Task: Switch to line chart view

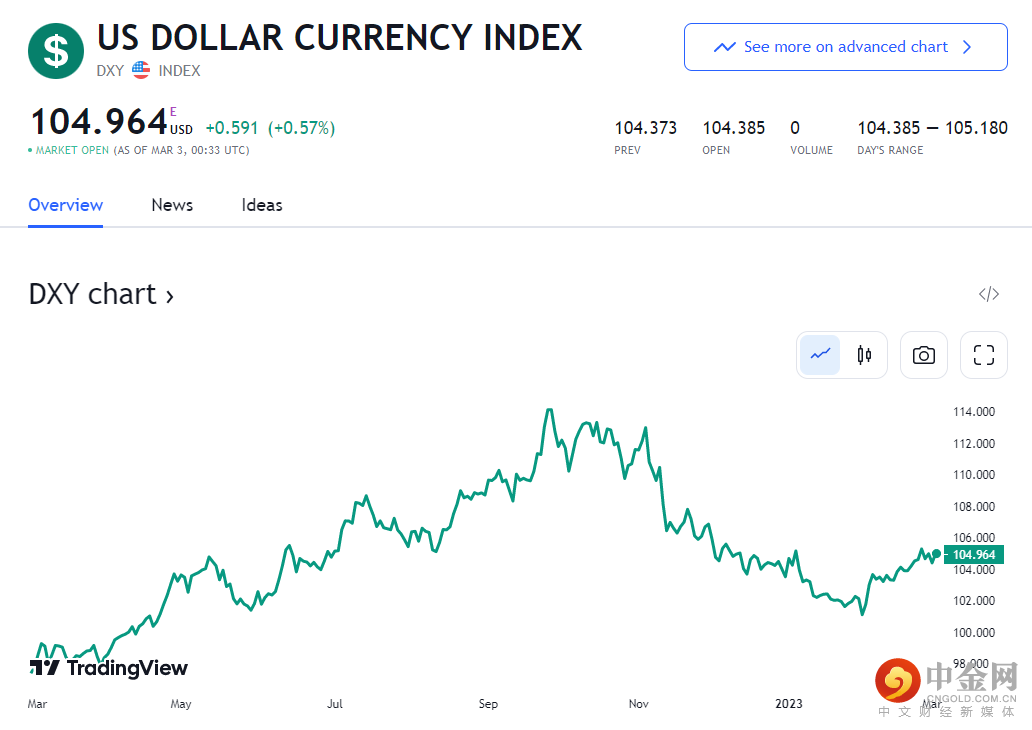Action: pyautogui.click(x=821, y=355)
